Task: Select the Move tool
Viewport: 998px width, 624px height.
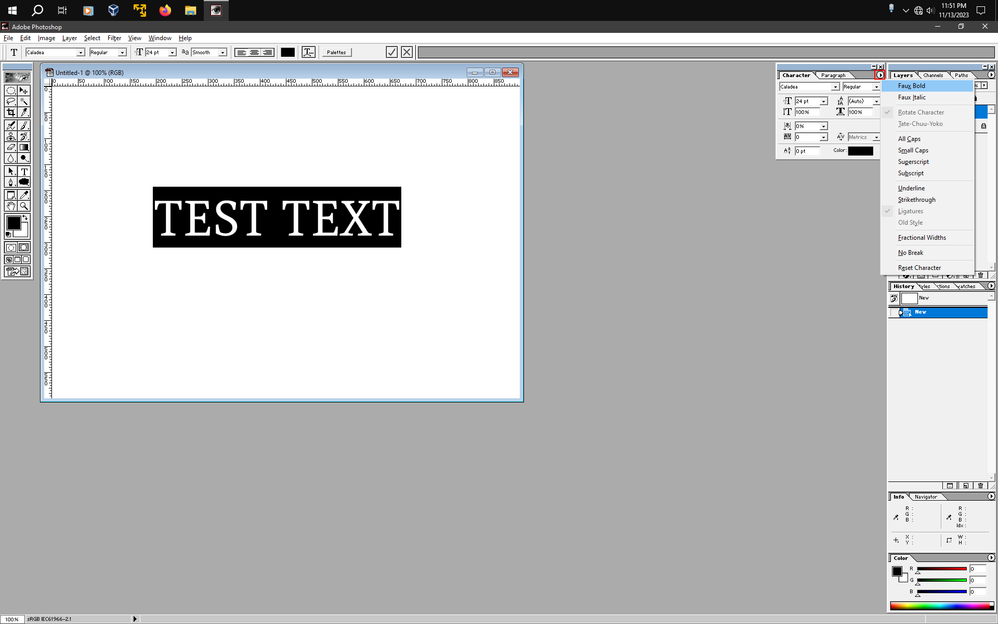Action: (22, 88)
